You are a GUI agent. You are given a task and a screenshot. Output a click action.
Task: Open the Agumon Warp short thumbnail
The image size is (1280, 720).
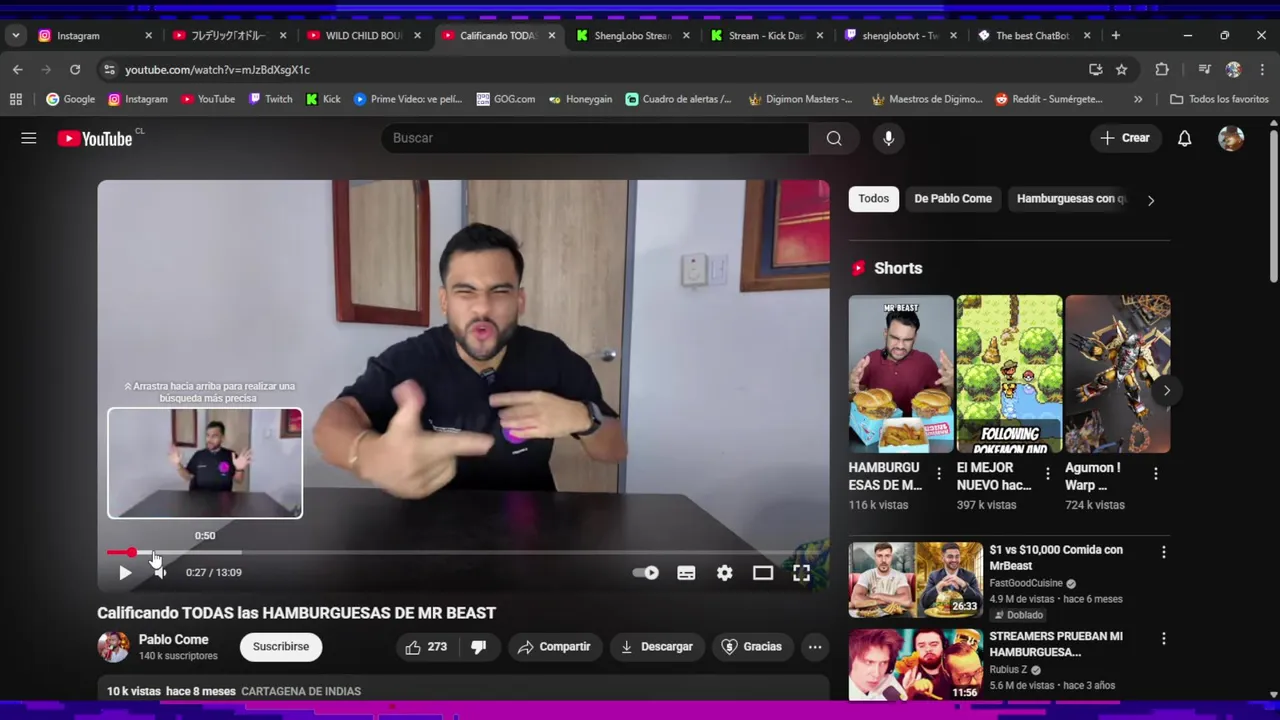1118,374
